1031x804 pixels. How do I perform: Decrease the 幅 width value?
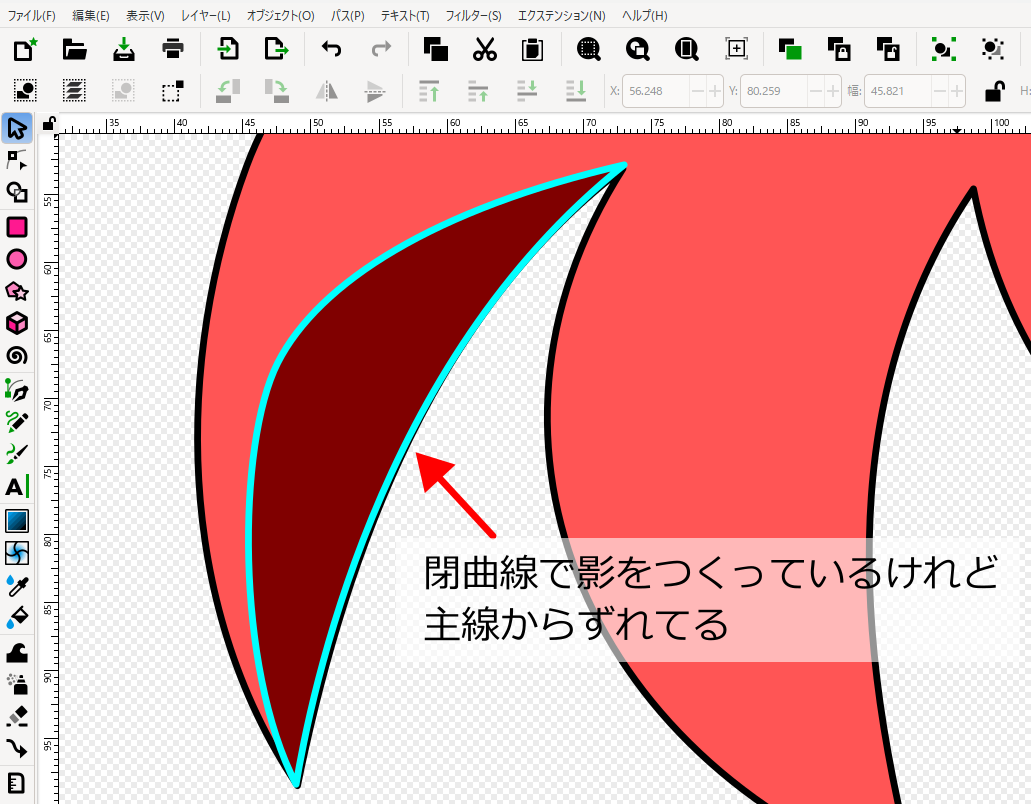(940, 91)
